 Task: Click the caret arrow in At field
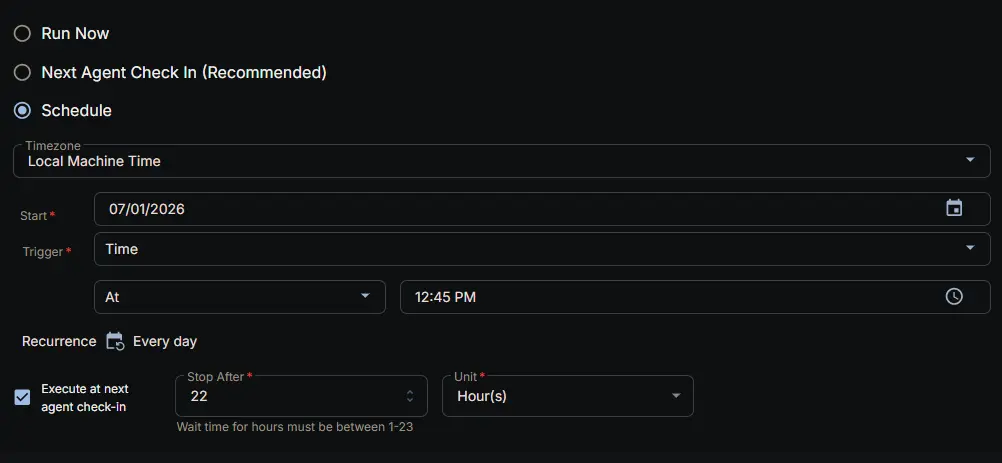tap(366, 296)
